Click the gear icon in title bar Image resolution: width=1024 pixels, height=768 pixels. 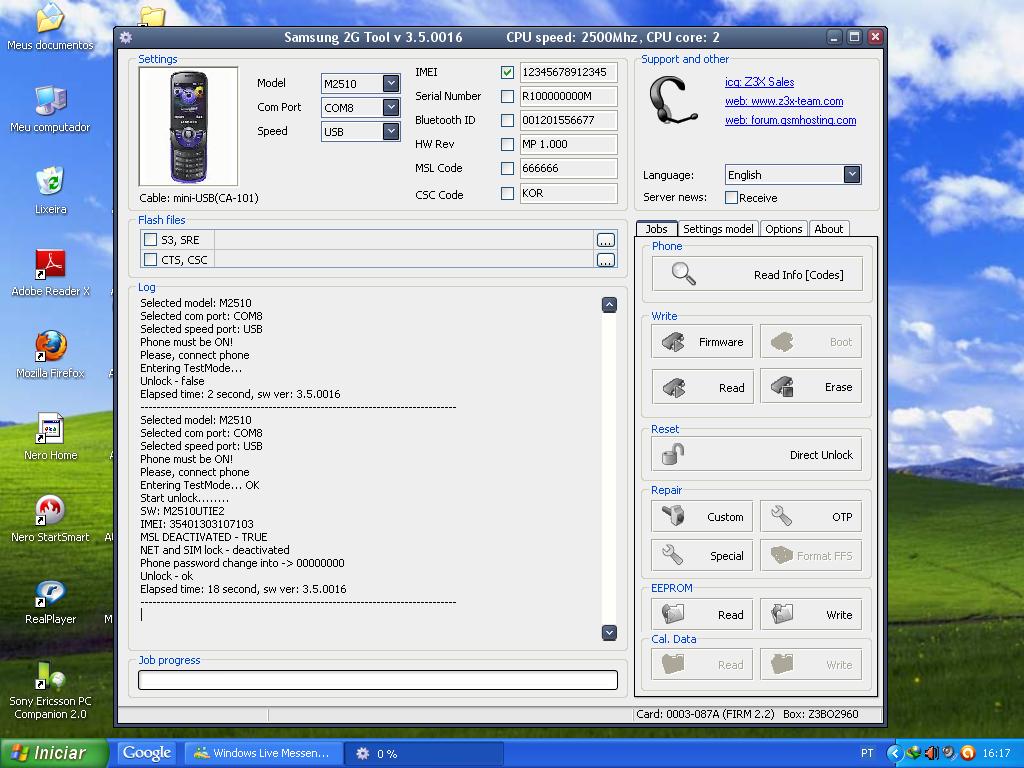pyautogui.click(x=126, y=37)
